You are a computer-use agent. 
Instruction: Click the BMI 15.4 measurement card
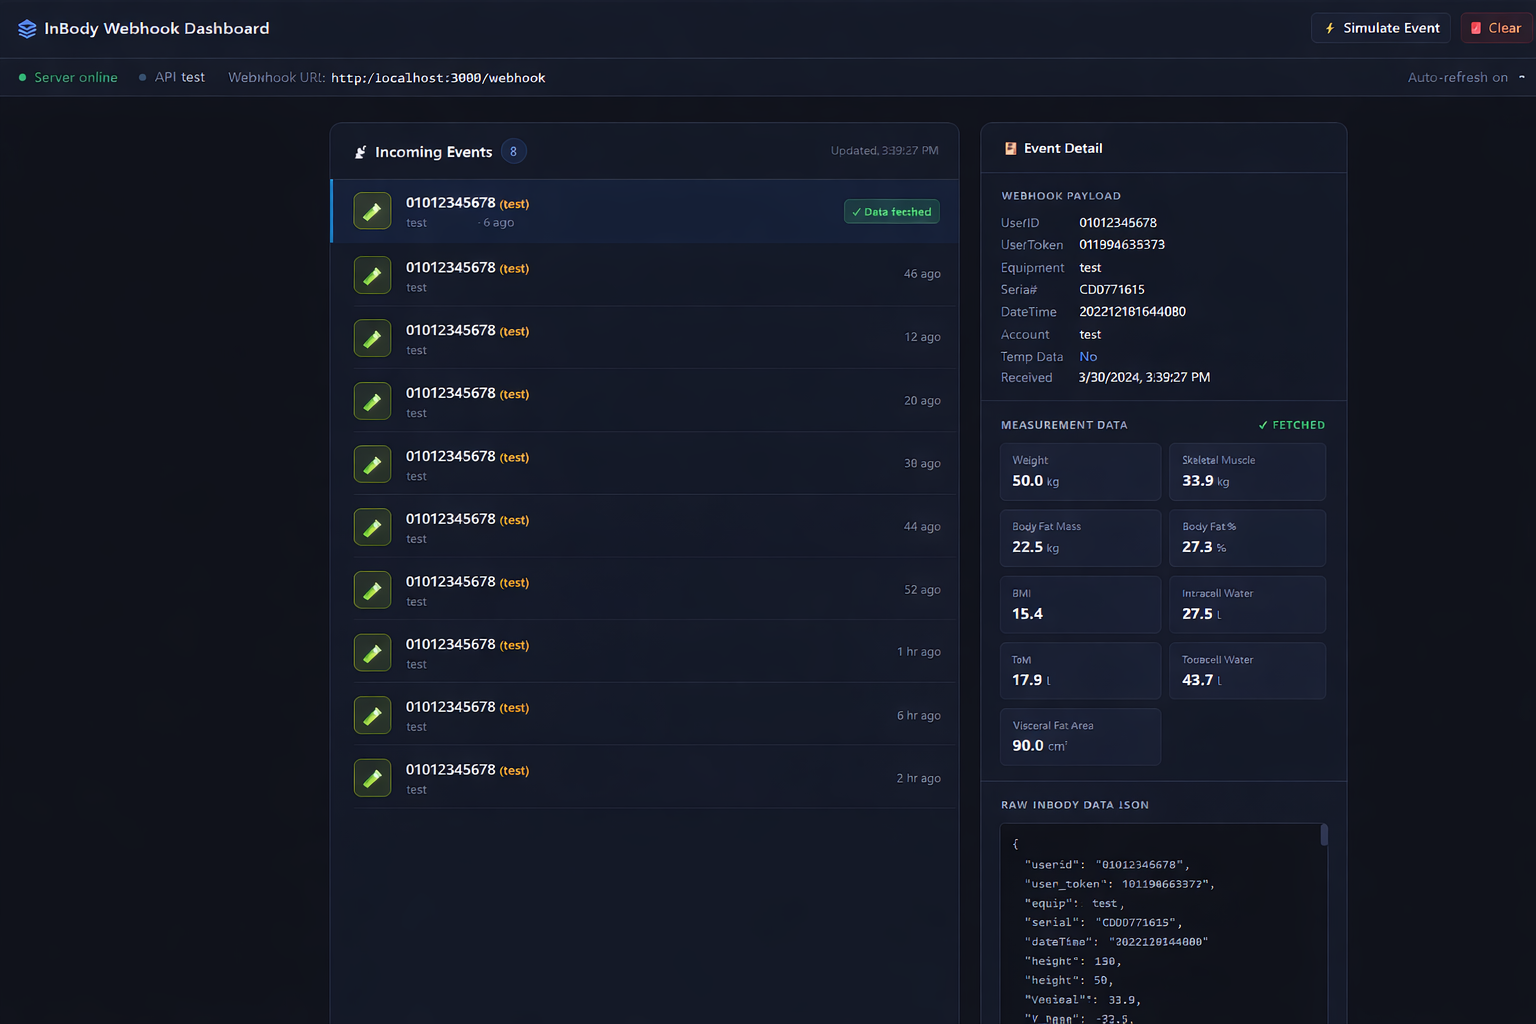(x=1081, y=604)
